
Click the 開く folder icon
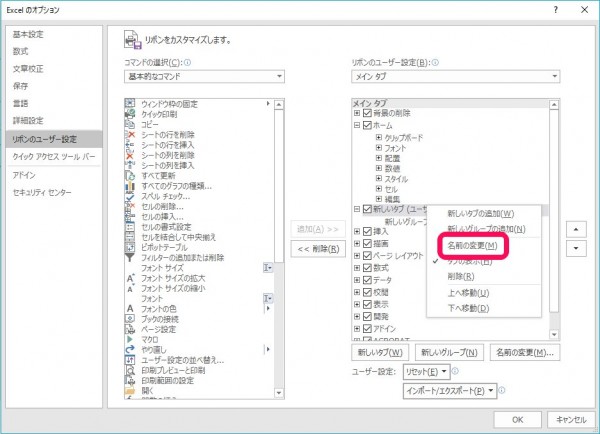130,391
